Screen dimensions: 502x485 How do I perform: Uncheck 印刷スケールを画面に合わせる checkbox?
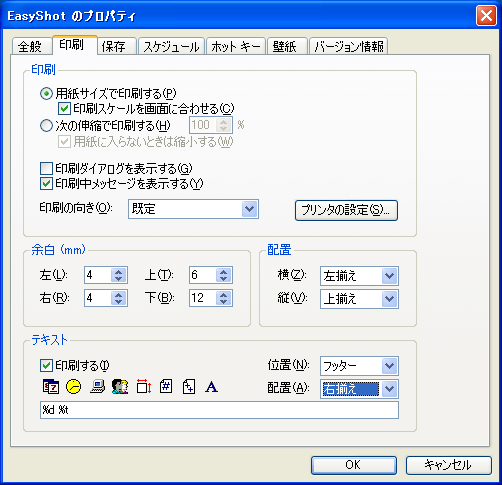click(64, 109)
